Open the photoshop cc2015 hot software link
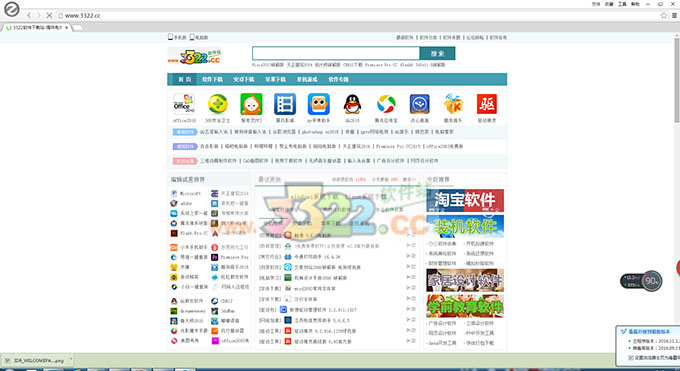 tap(320, 131)
